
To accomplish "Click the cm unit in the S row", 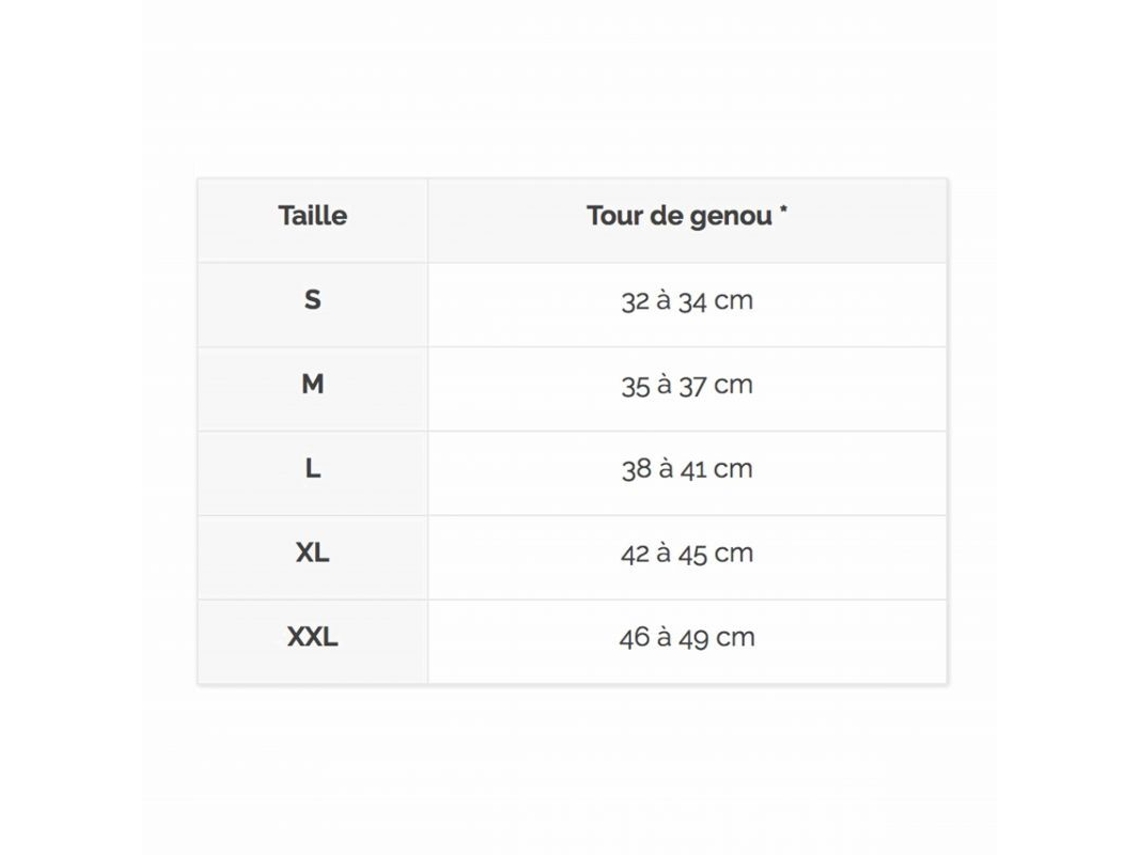I will pyautogui.click(x=734, y=301).
